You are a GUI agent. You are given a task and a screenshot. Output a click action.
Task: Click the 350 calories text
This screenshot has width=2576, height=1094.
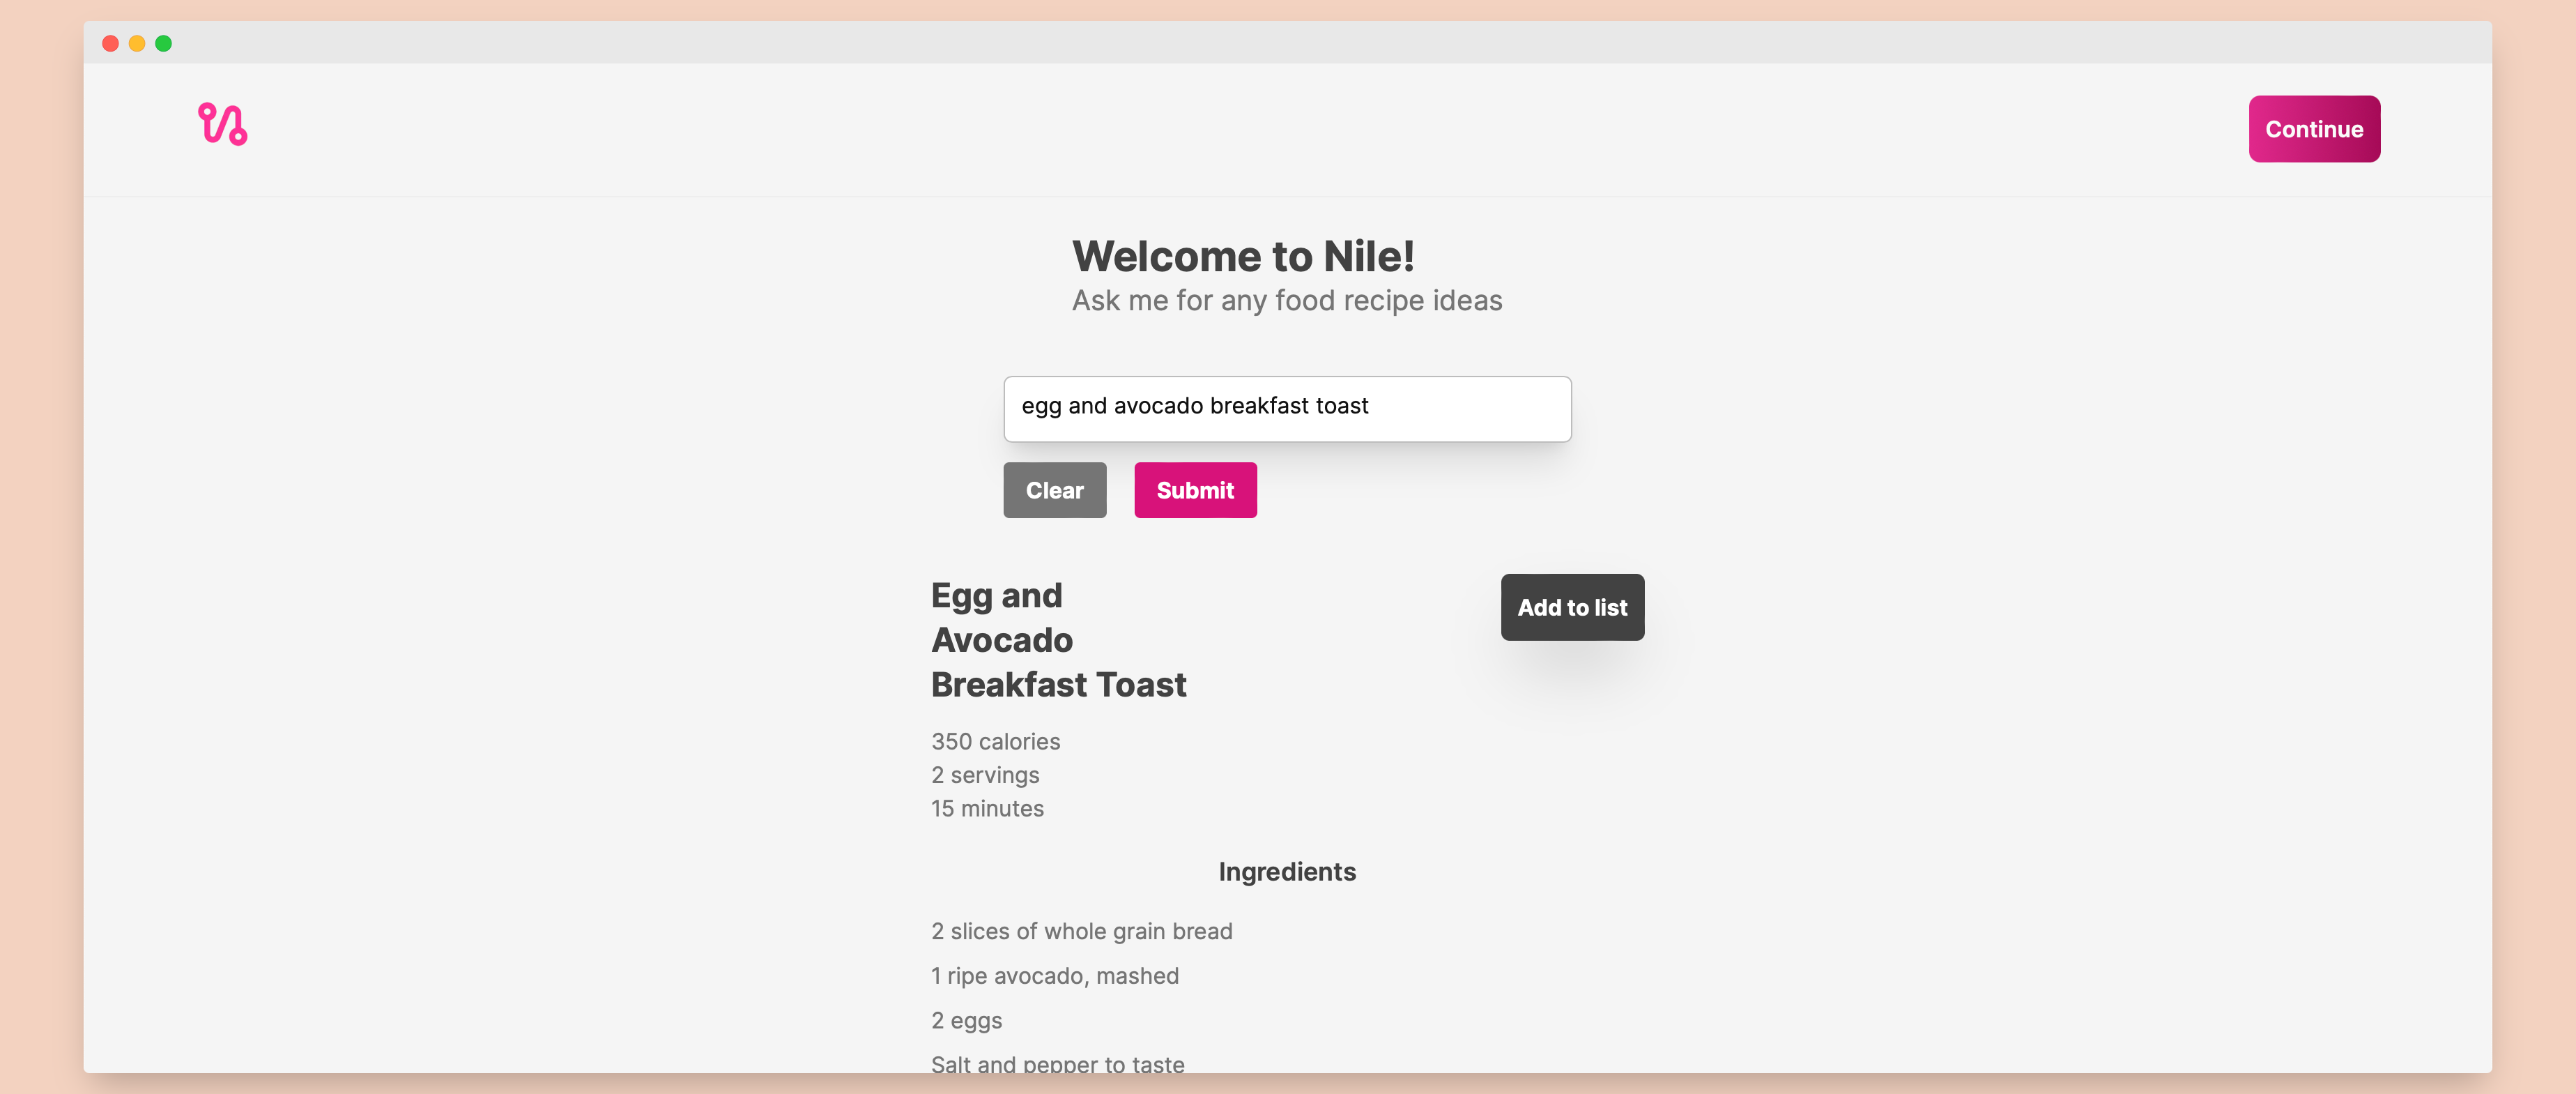(x=995, y=741)
